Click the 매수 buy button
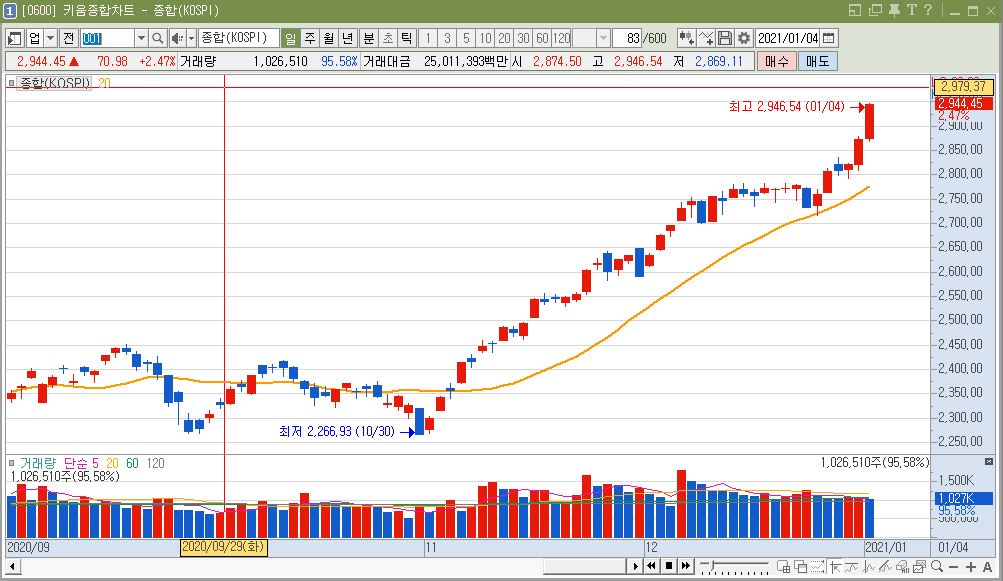The image size is (1003, 581). pos(777,61)
